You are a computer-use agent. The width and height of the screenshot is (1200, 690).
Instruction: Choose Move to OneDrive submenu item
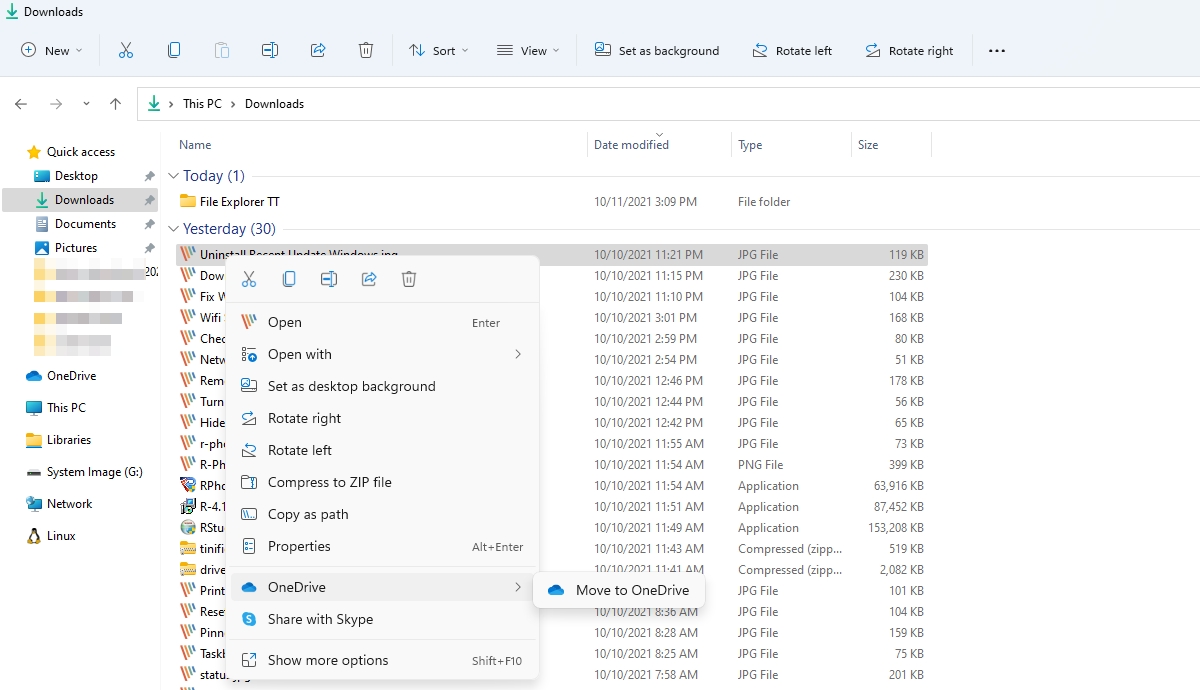click(x=619, y=590)
